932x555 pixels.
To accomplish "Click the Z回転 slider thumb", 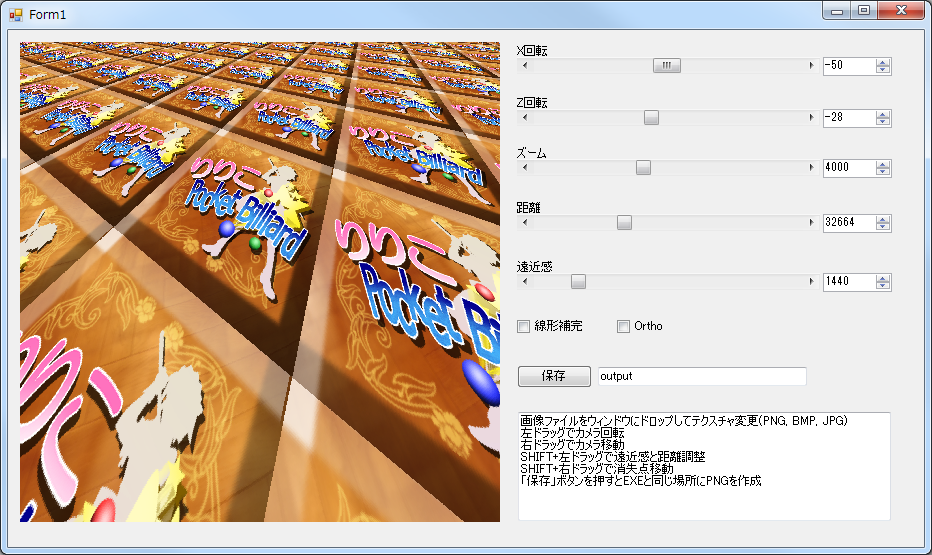I will click(651, 118).
